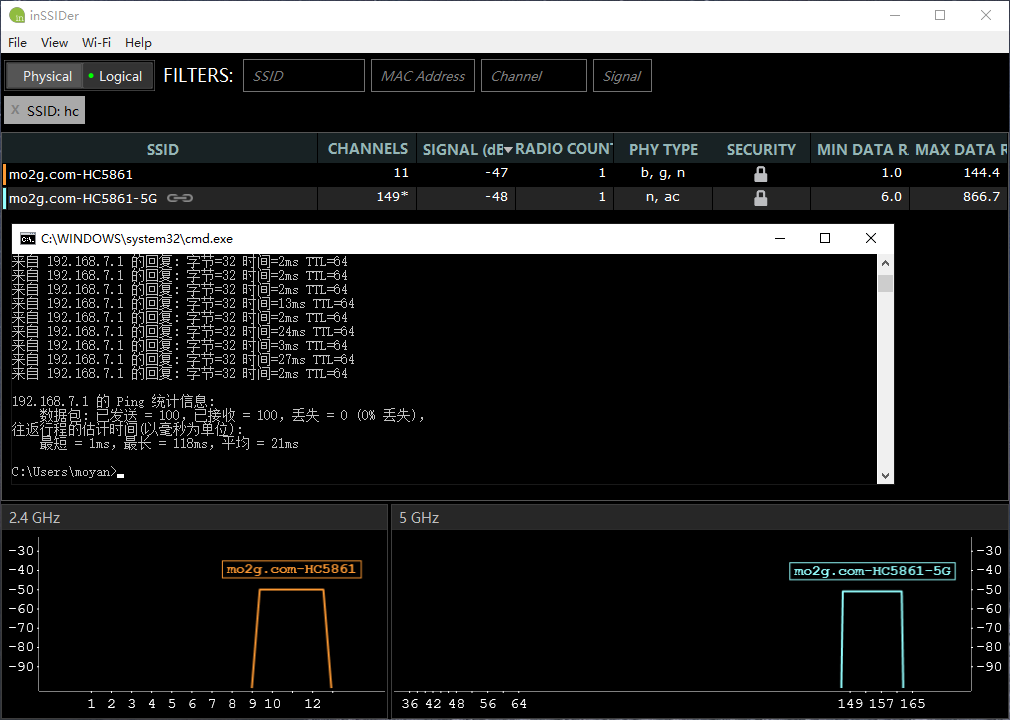
Task: Click the cmd.exe title bar text
Action: (x=137, y=239)
